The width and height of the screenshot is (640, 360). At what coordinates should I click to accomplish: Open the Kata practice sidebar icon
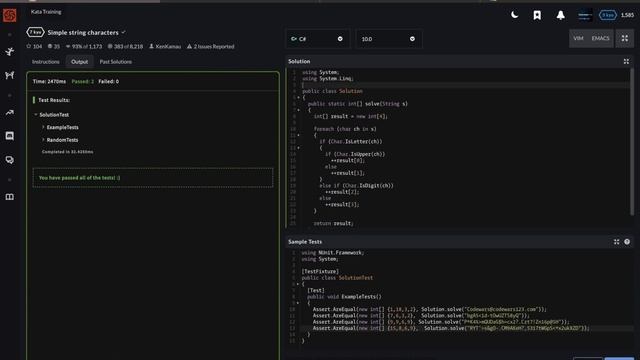(10, 51)
